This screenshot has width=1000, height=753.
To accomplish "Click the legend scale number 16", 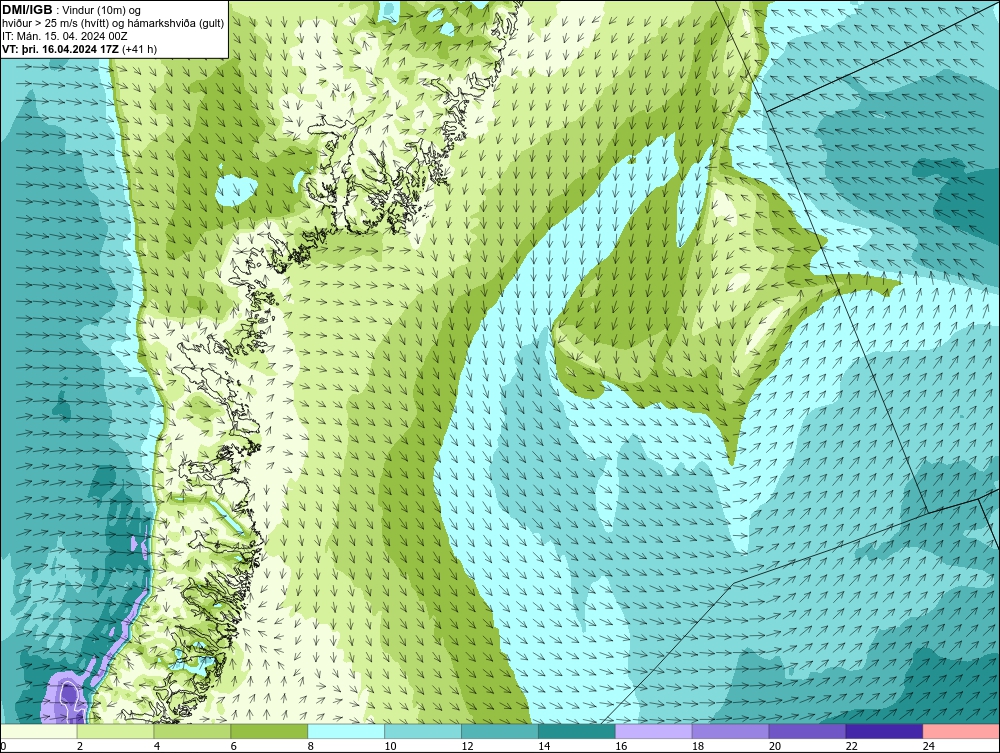I will 621,746.
